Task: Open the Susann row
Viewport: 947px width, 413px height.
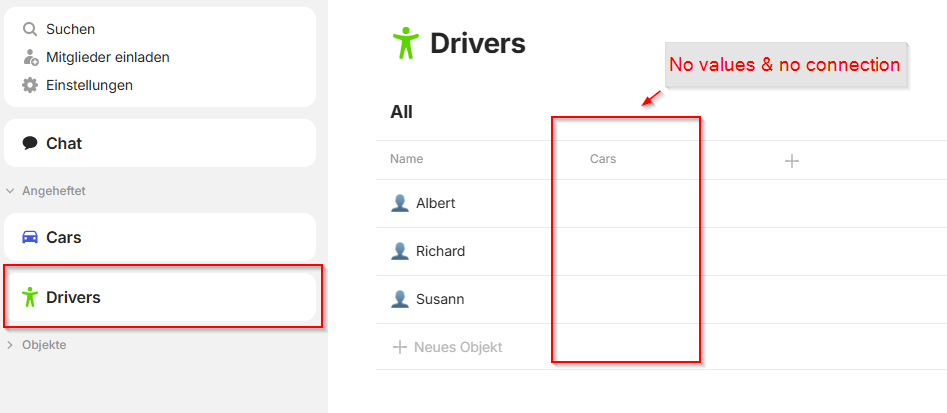Action: click(661, 299)
